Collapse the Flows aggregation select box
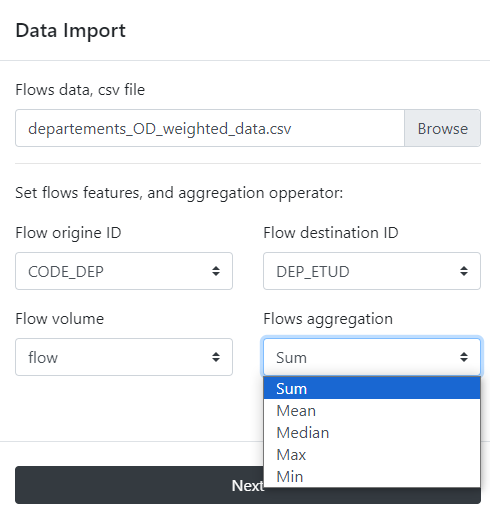The image size is (490, 512). pyautogui.click(x=372, y=357)
